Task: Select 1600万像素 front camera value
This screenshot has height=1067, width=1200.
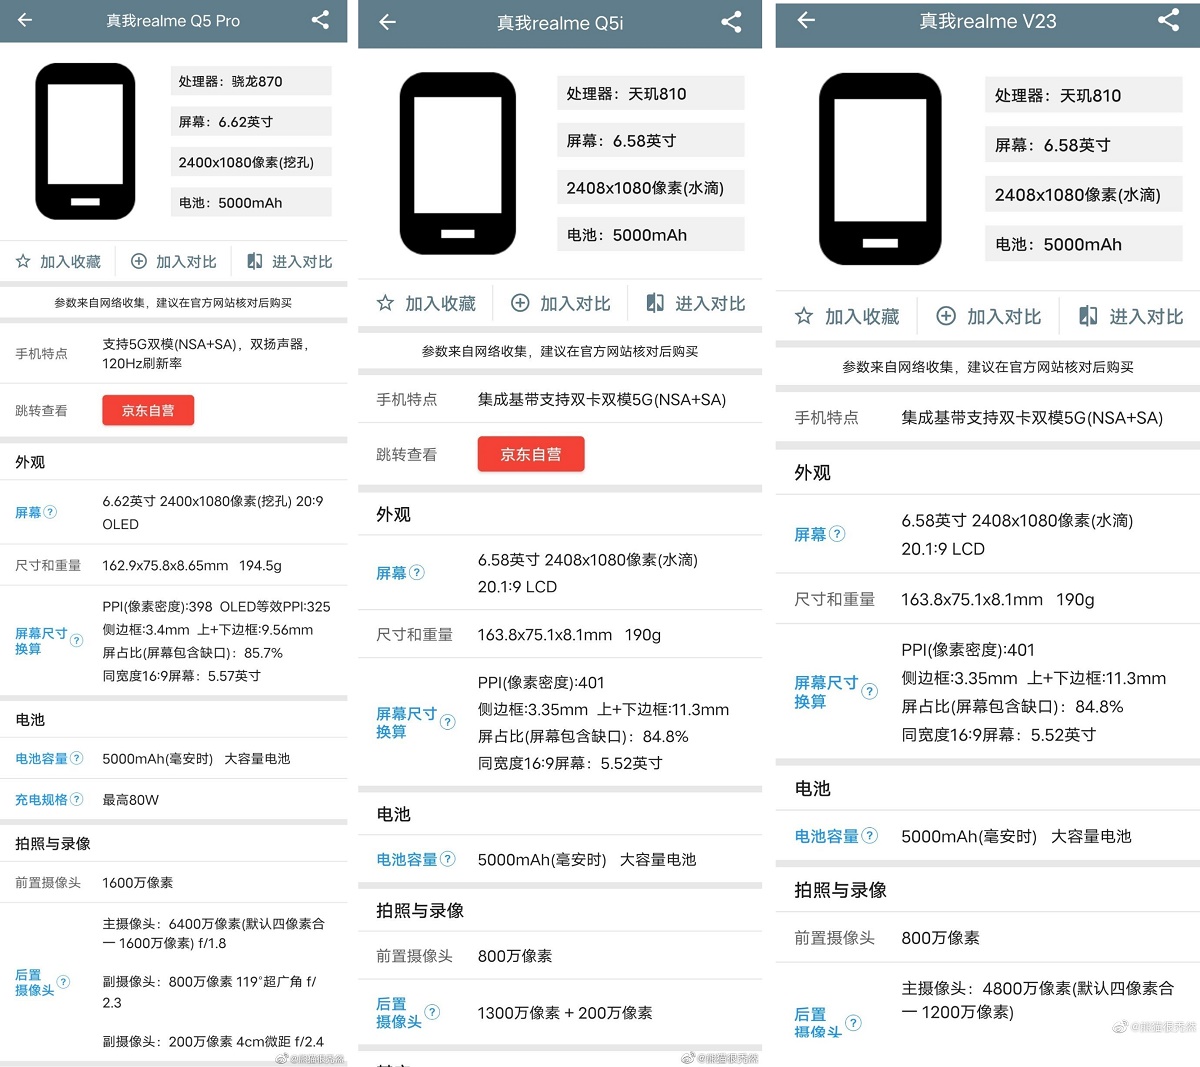Action: (x=138, y=882)
